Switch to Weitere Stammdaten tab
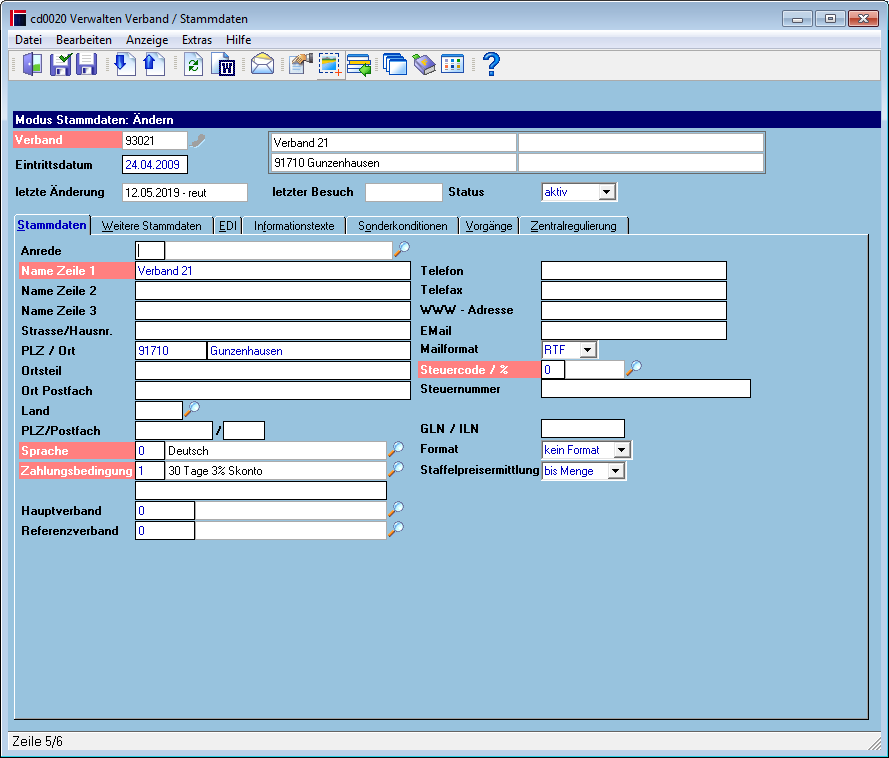 point(151,226)
